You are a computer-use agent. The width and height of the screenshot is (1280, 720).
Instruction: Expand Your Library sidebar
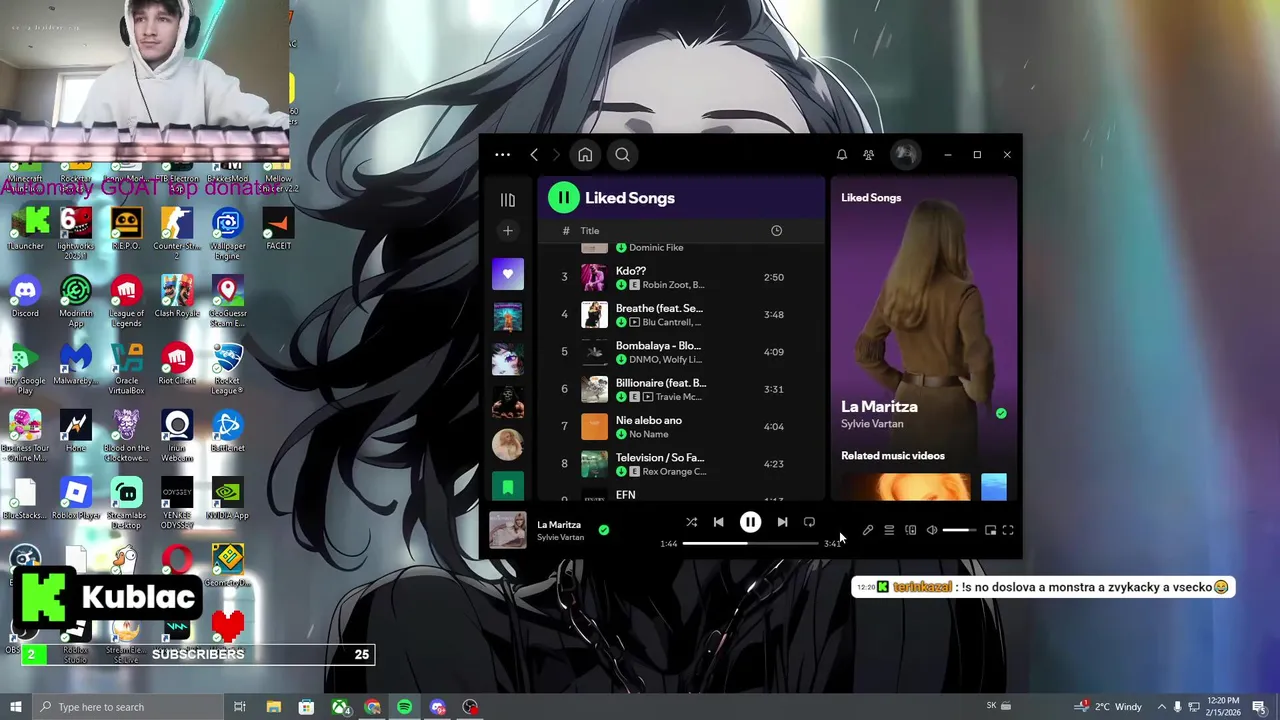508,199
